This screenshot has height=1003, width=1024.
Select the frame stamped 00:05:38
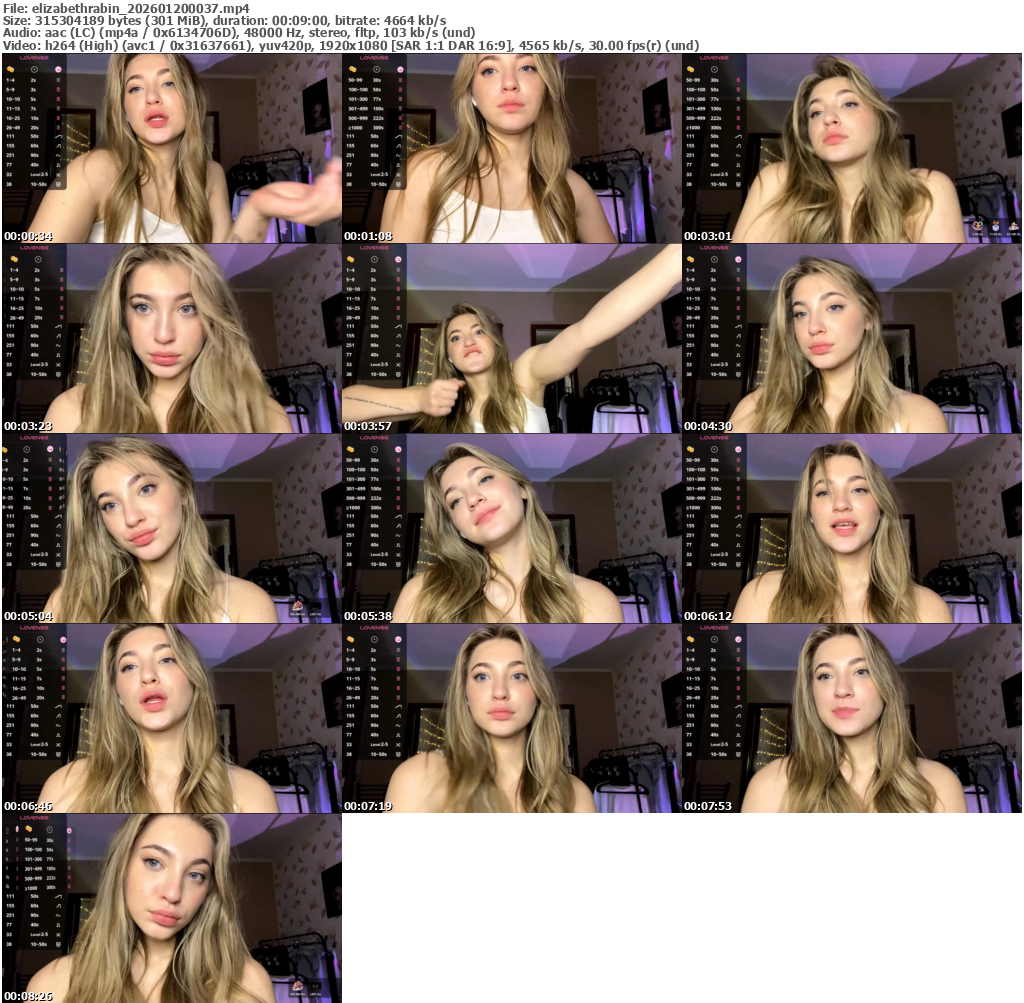512,528
